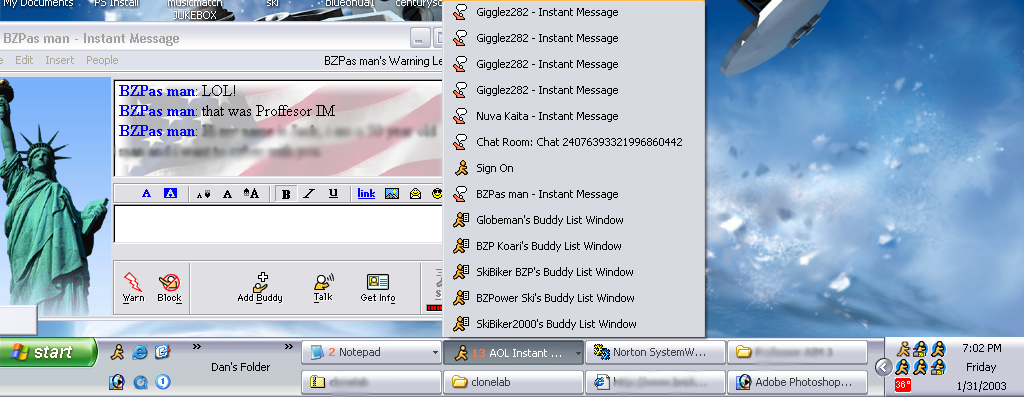This screenshot has width=1024, height=397.
Task: Select the smaller font size icon
Action: (204, 194)
